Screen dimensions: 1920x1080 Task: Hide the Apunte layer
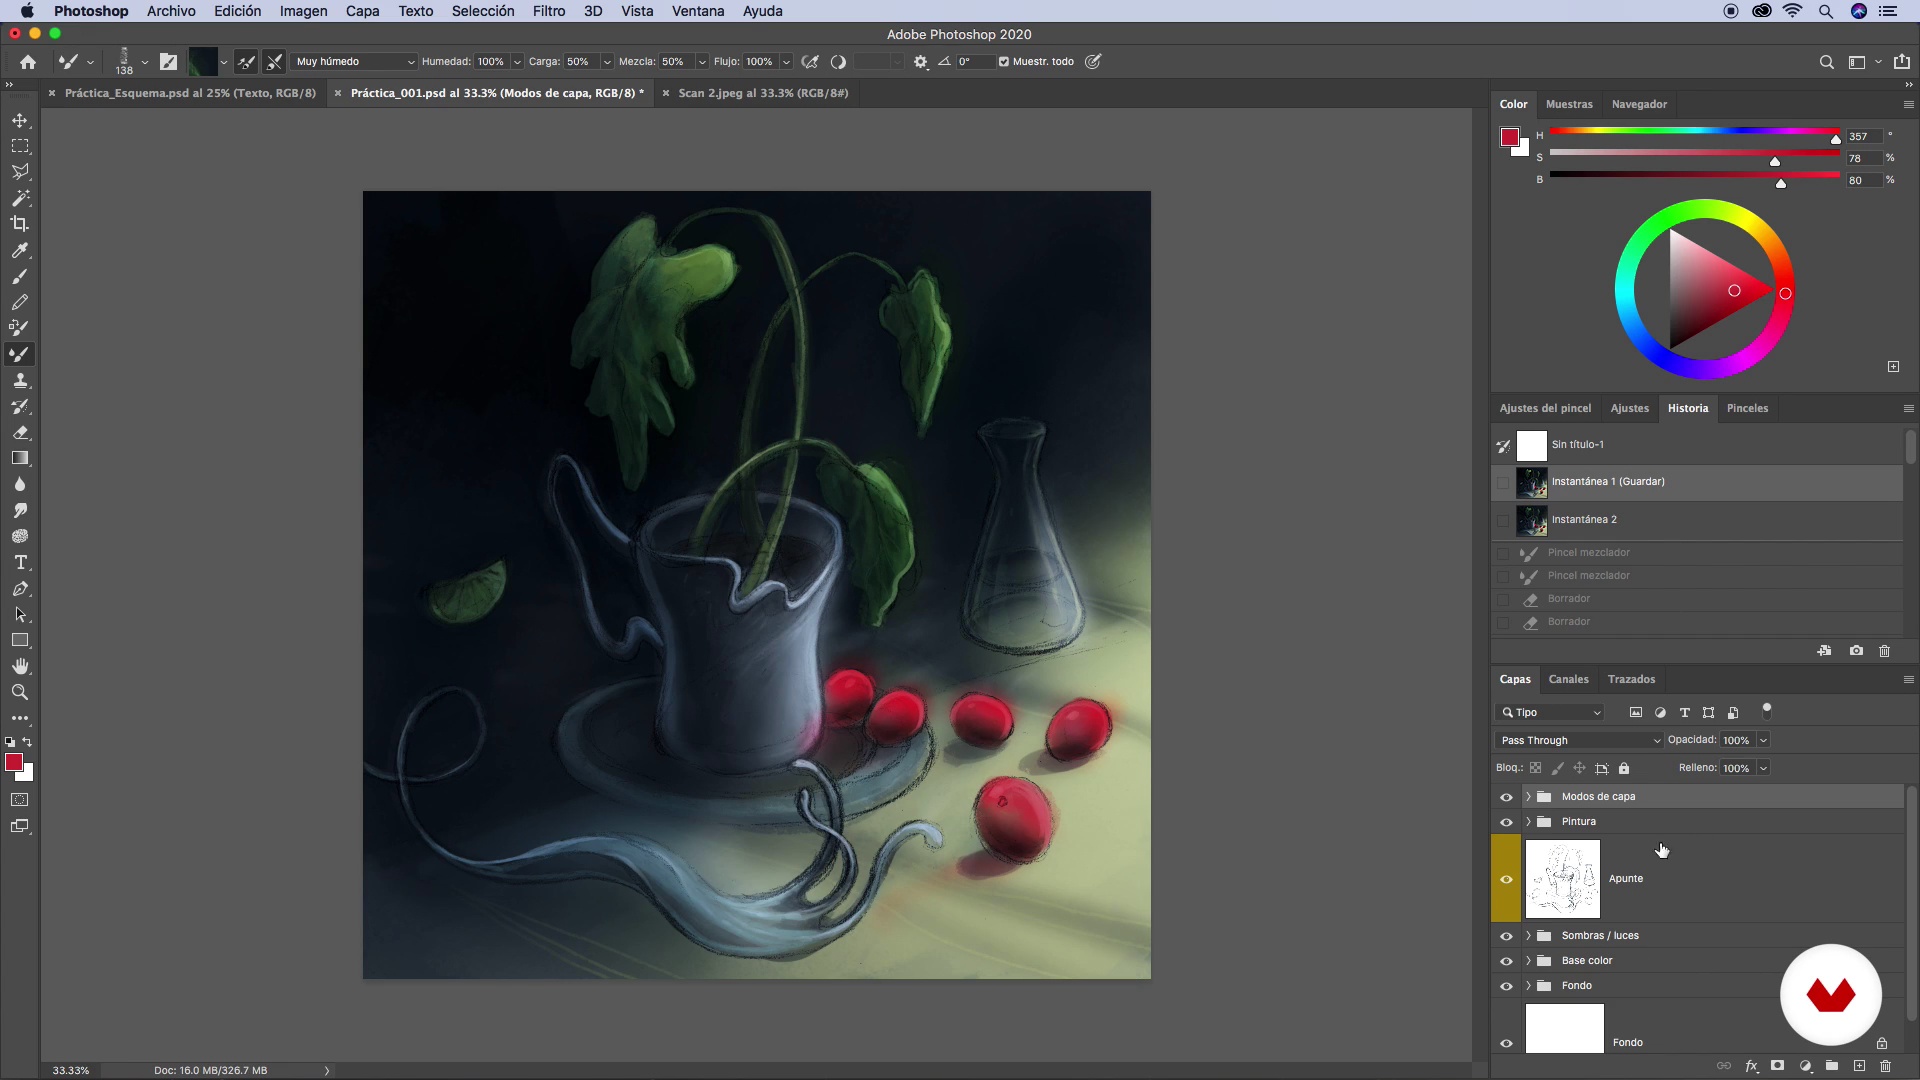(1506, 879)
